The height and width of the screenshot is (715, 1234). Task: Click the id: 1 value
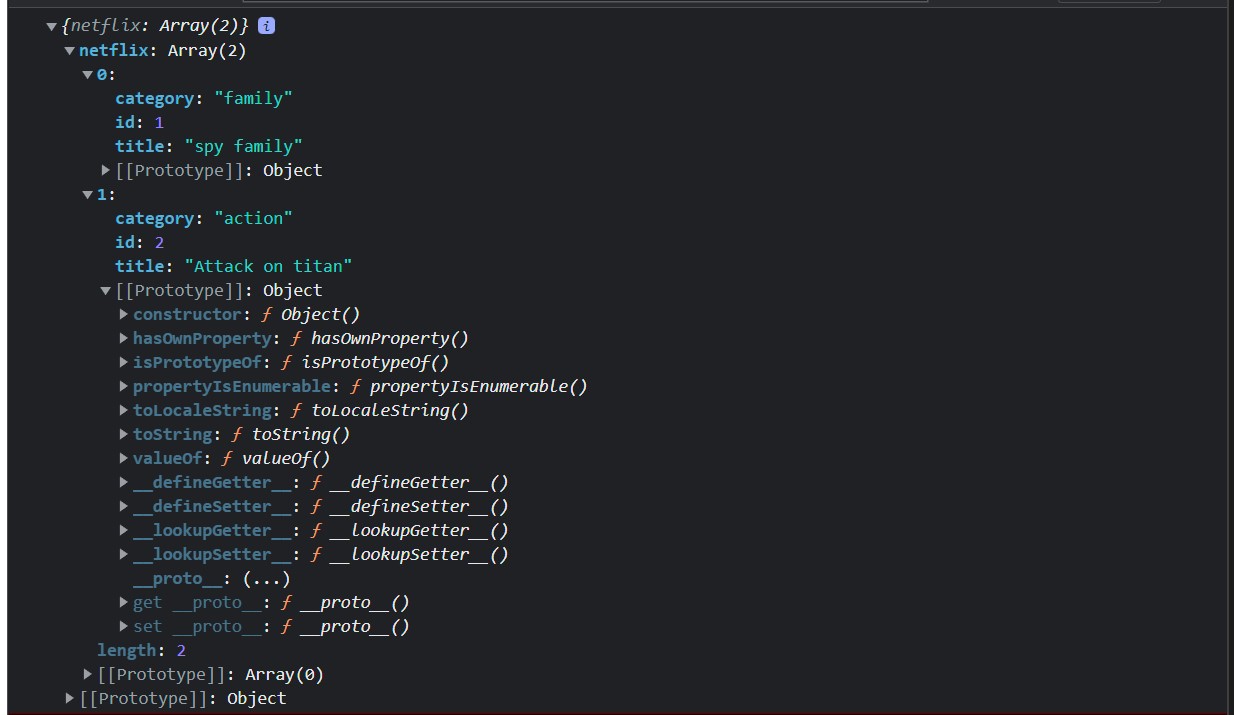click(x=159, y=122)
